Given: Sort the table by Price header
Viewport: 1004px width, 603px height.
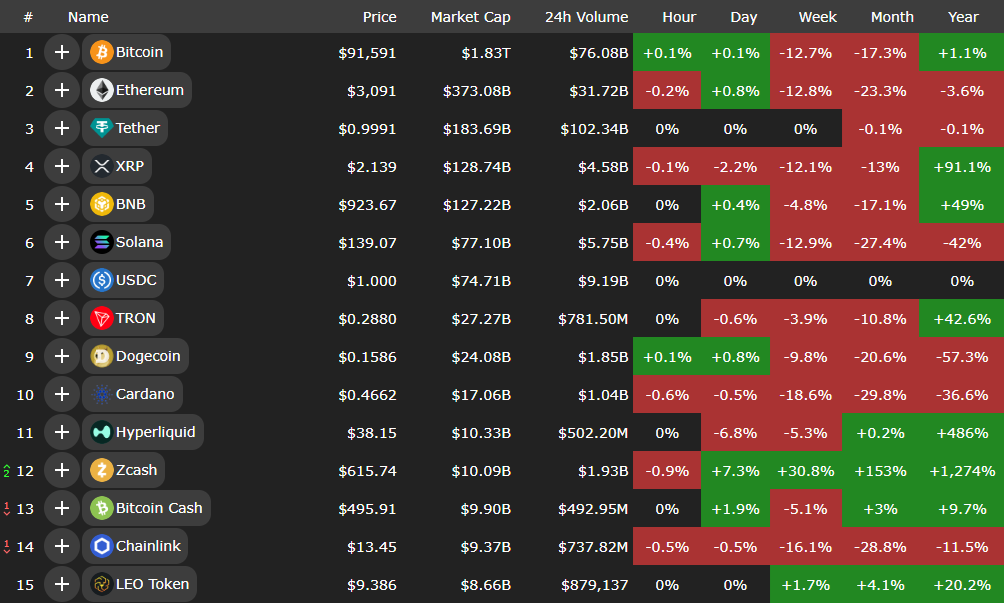Looking at the screenshot, I should (379, 17).
